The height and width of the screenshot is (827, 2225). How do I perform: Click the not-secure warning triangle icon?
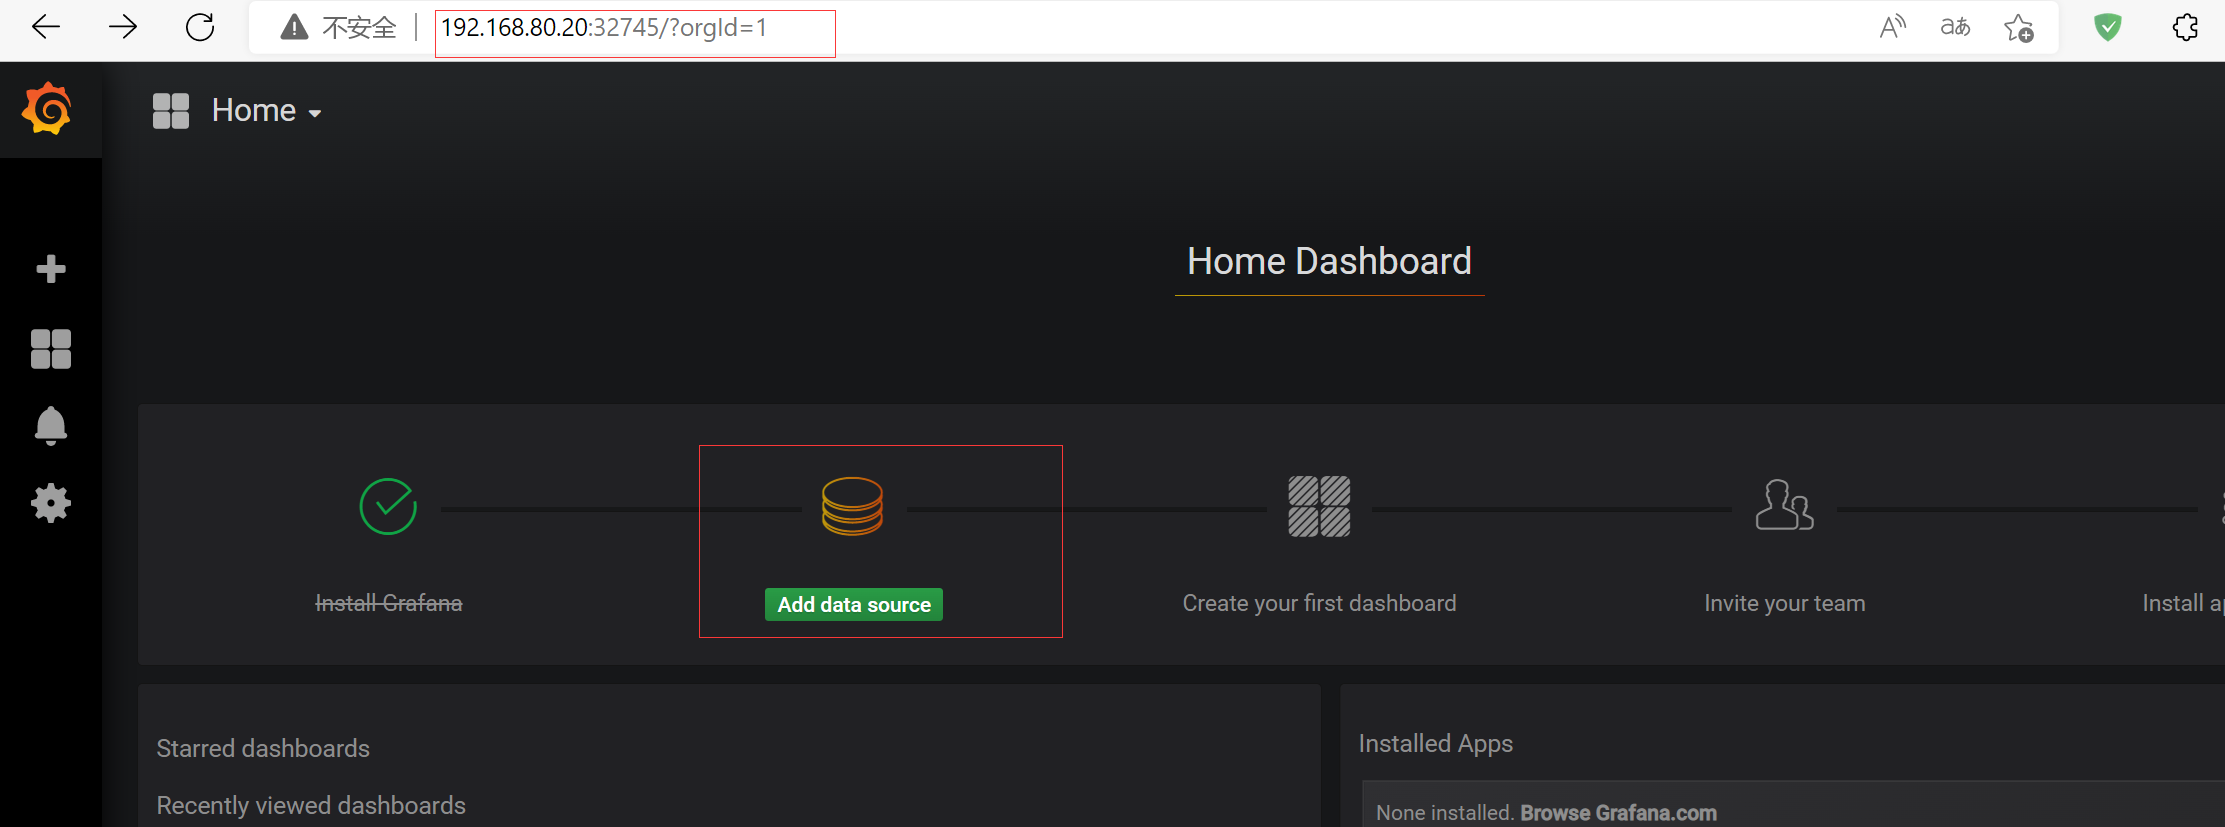click(294, 27)
